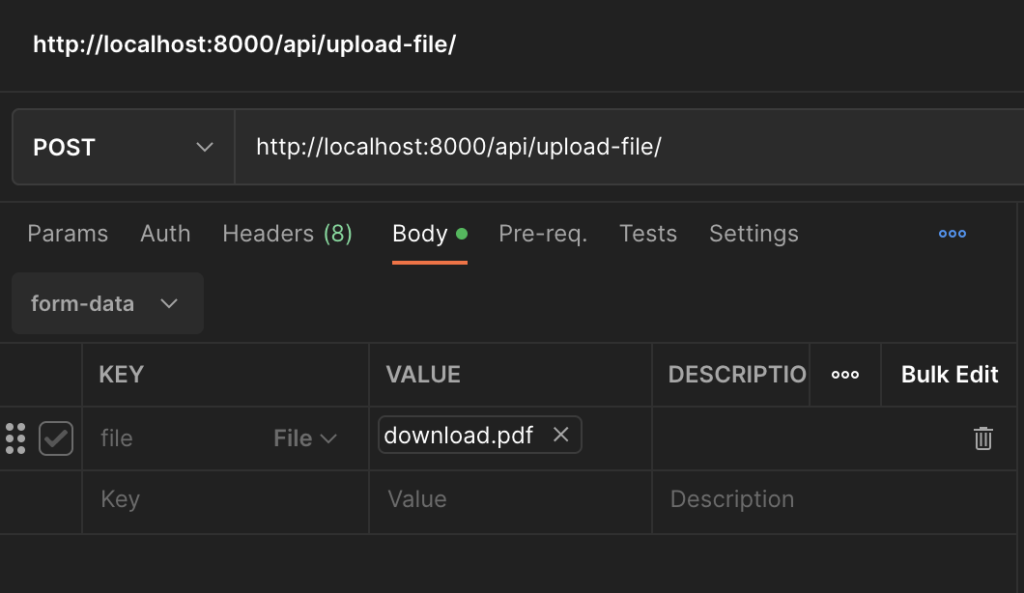Click the Bulk Edit link
1024x593 pixels.
point(950,375)
